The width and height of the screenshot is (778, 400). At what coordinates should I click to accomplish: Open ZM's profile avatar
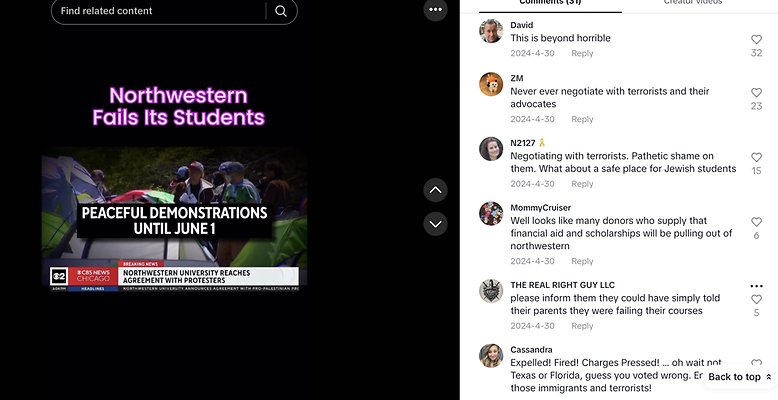tap(491, 84)
